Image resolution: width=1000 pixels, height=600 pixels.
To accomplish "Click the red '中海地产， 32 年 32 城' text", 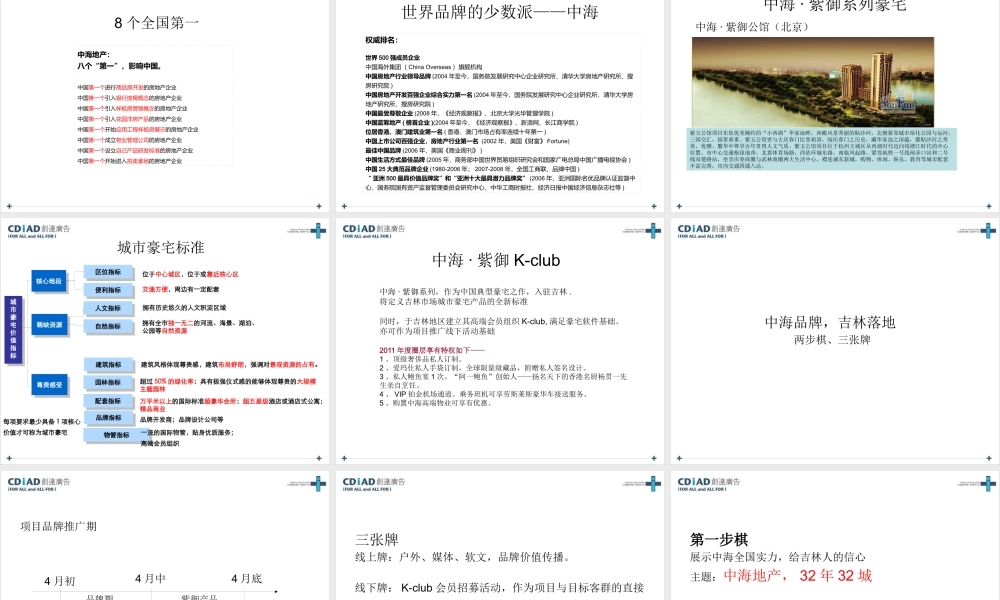I will [x=798, y=576].
